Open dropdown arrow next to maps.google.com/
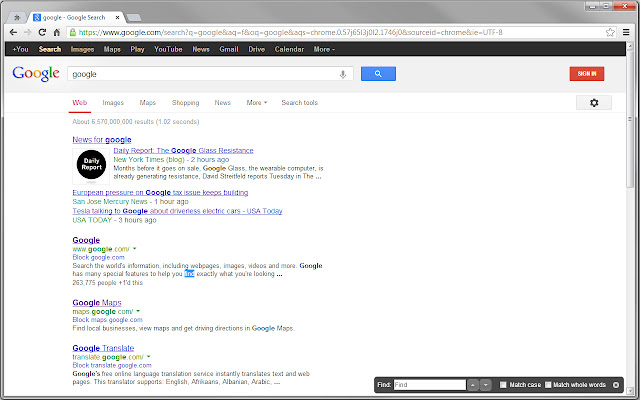 click(138, 311)
